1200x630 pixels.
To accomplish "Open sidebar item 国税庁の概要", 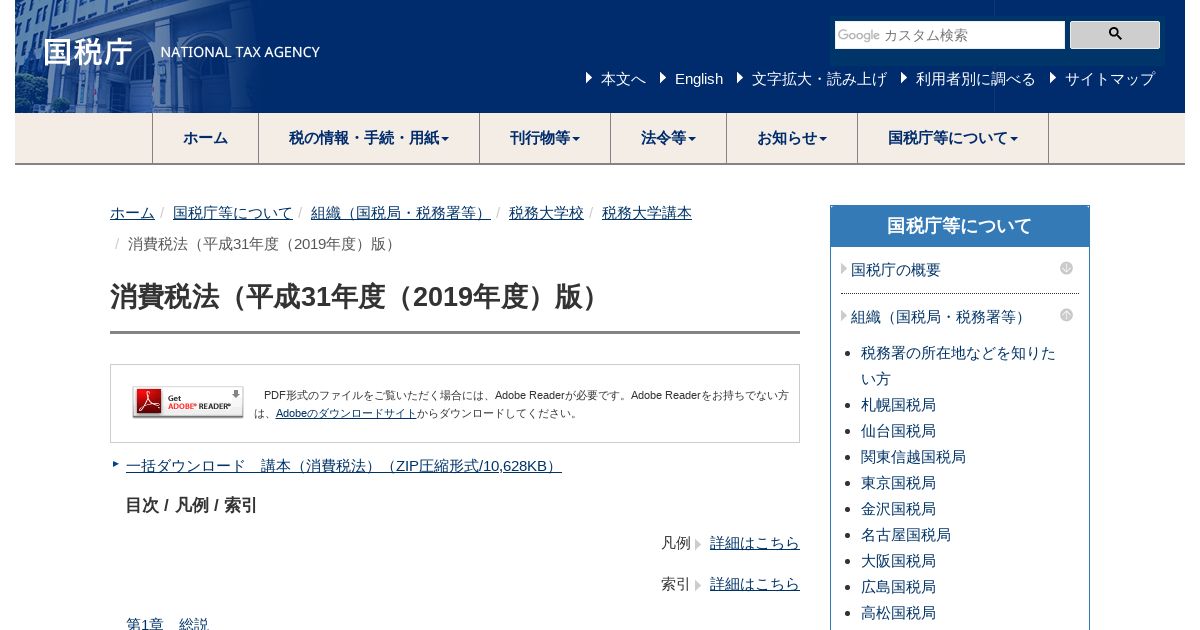I will point(896,270).
